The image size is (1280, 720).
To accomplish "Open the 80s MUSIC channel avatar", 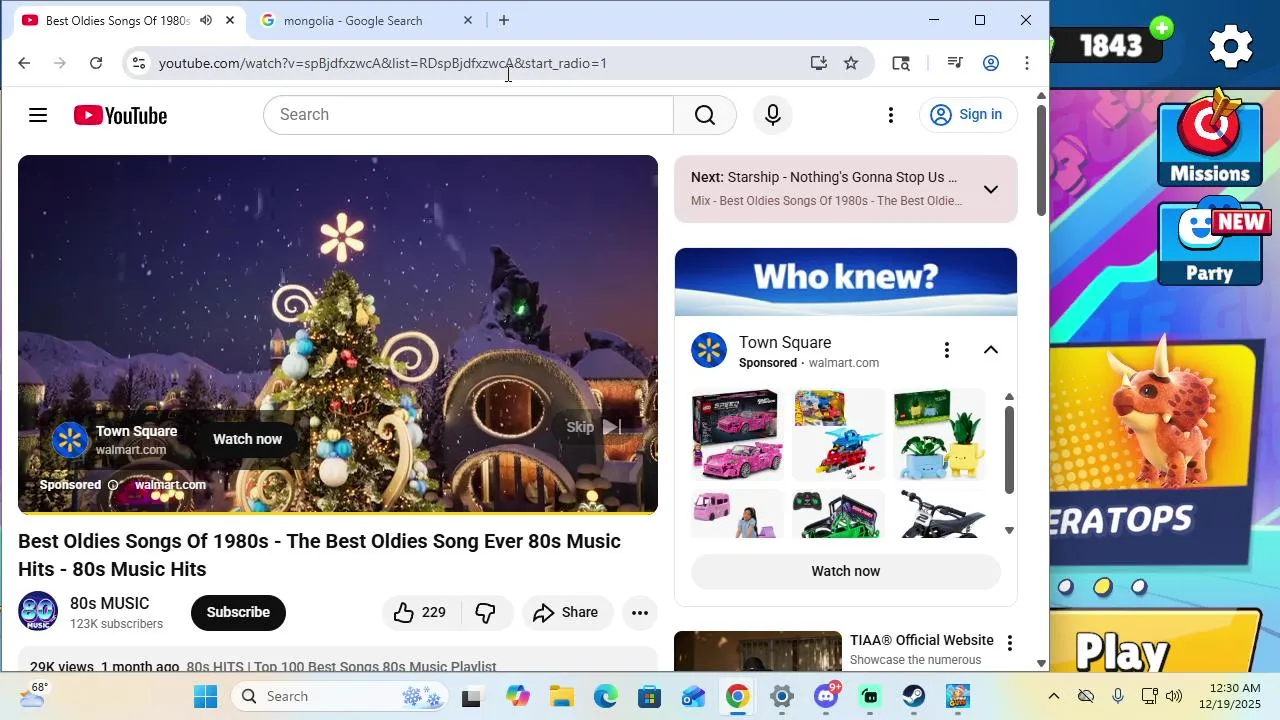I will click(x=38, y=612).
